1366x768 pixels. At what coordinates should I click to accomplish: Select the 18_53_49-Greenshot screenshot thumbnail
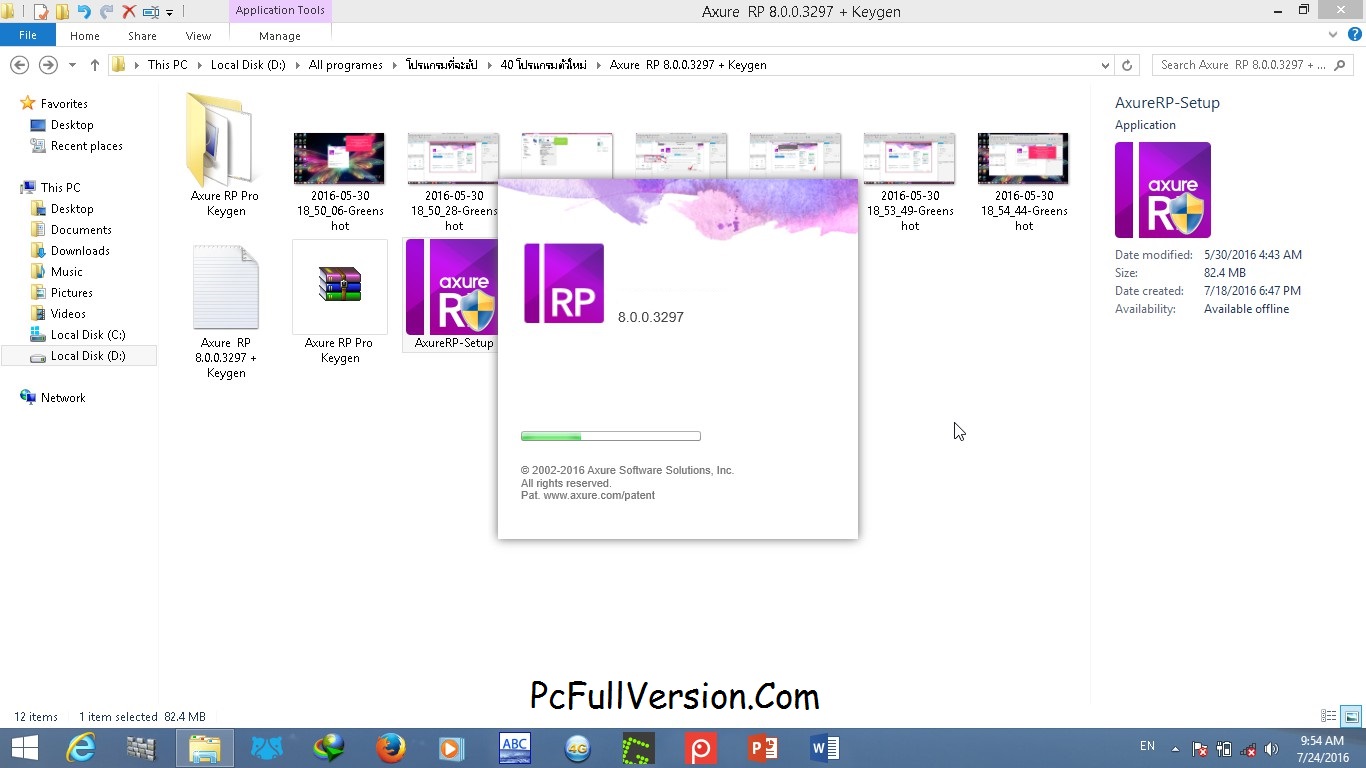(909, 181)
